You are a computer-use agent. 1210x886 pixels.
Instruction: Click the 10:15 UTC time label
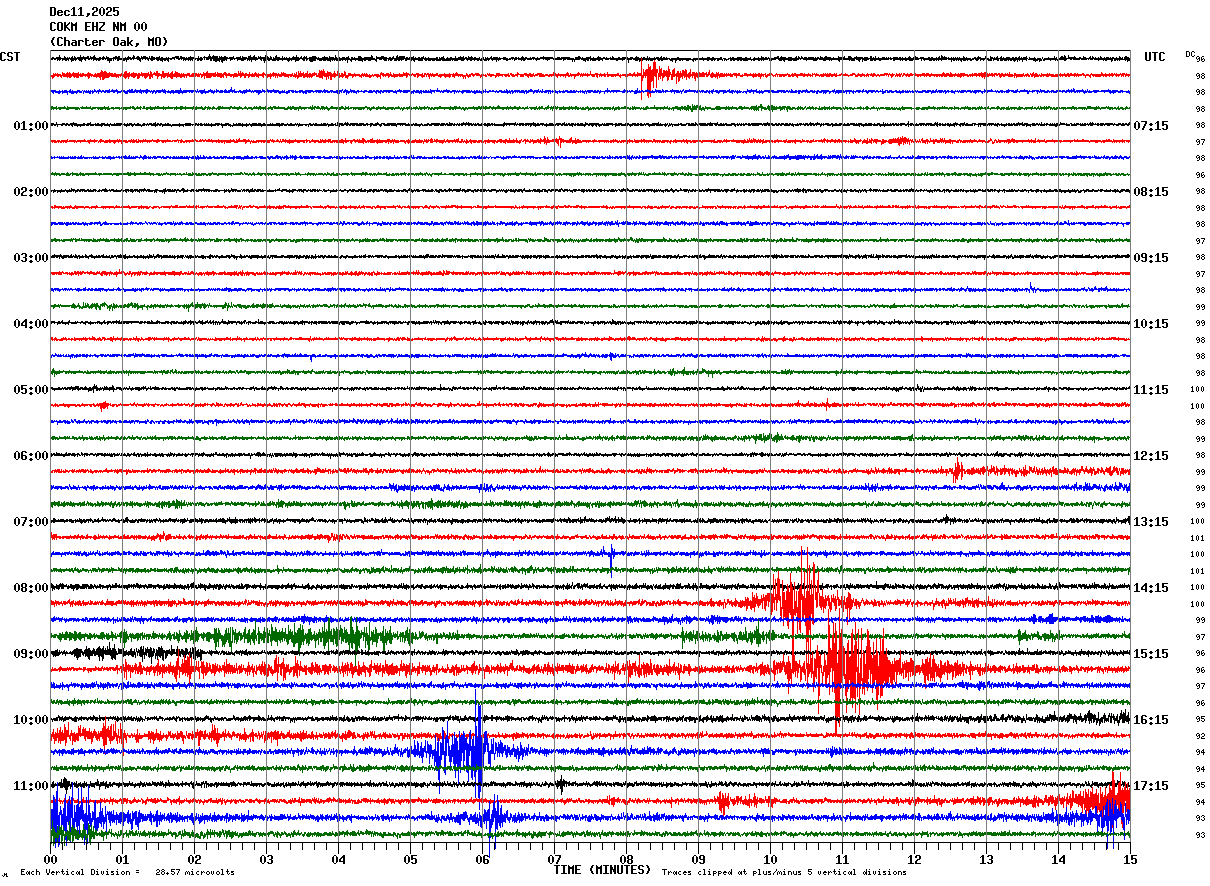coord(1151,324)
